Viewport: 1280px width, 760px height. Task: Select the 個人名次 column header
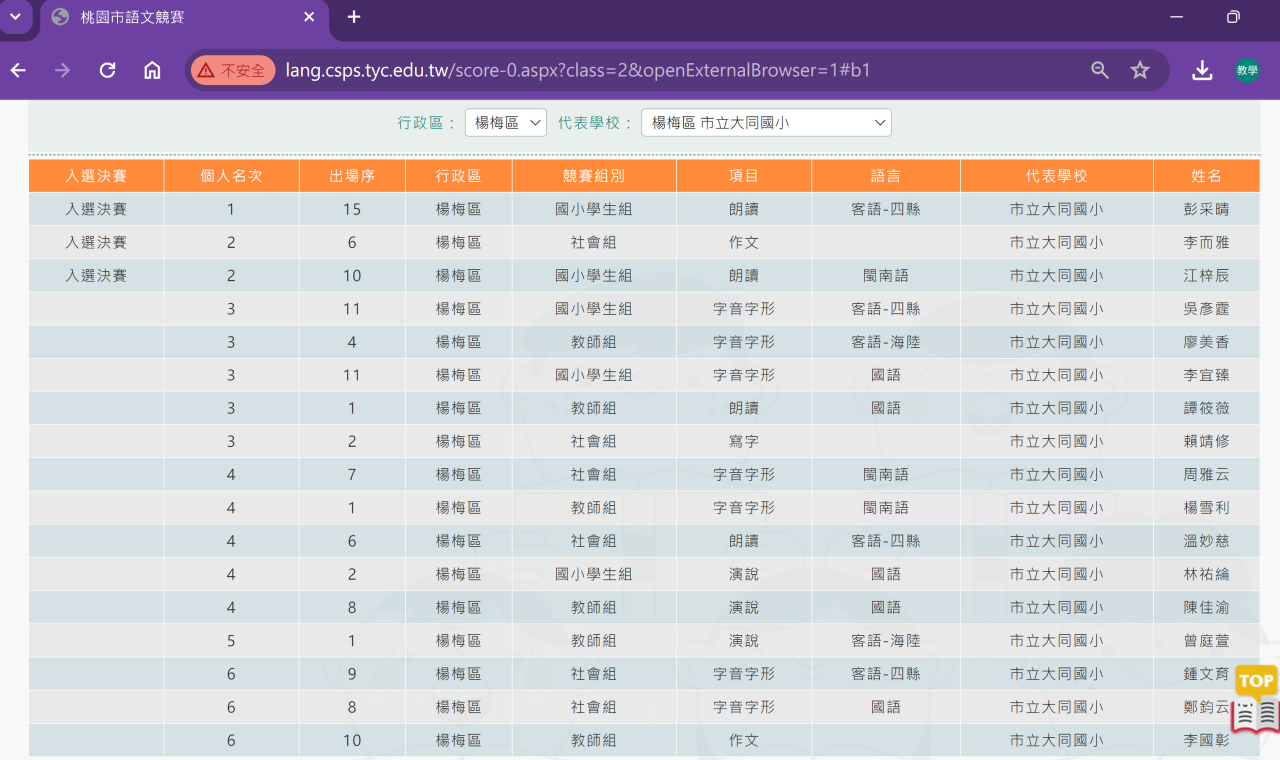click(231, 176)
